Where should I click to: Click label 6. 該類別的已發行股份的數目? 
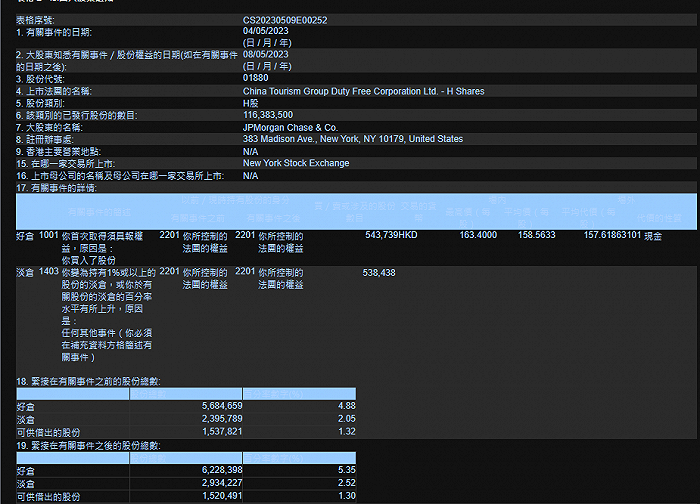click(x=77, y=116)
